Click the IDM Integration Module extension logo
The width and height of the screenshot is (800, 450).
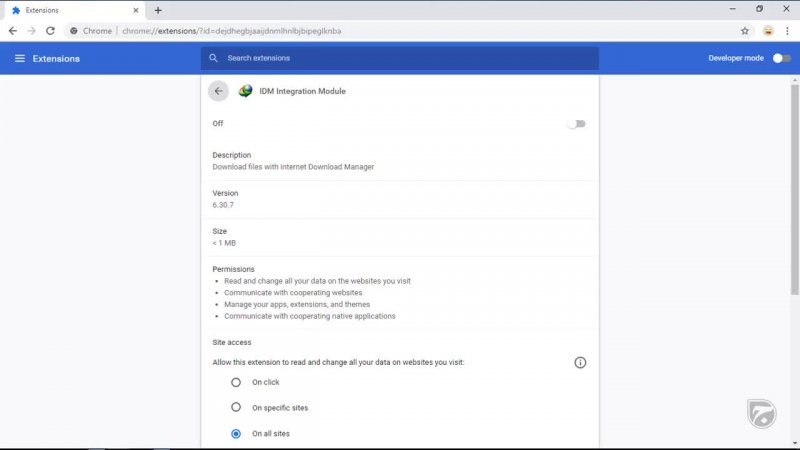tap(246, 91)
